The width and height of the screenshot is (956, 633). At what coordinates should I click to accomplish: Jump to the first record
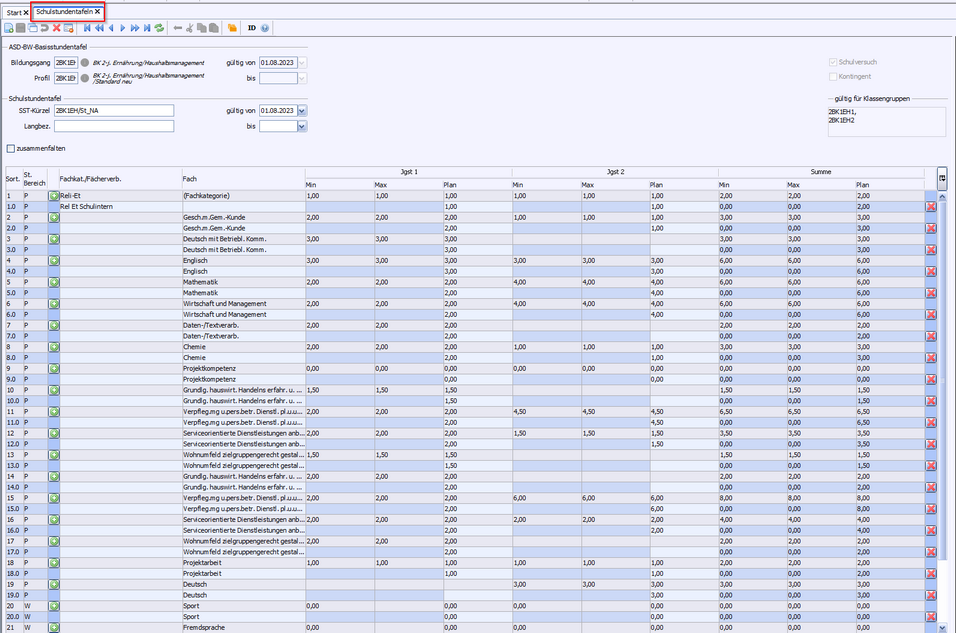click(x=87, y=28)
